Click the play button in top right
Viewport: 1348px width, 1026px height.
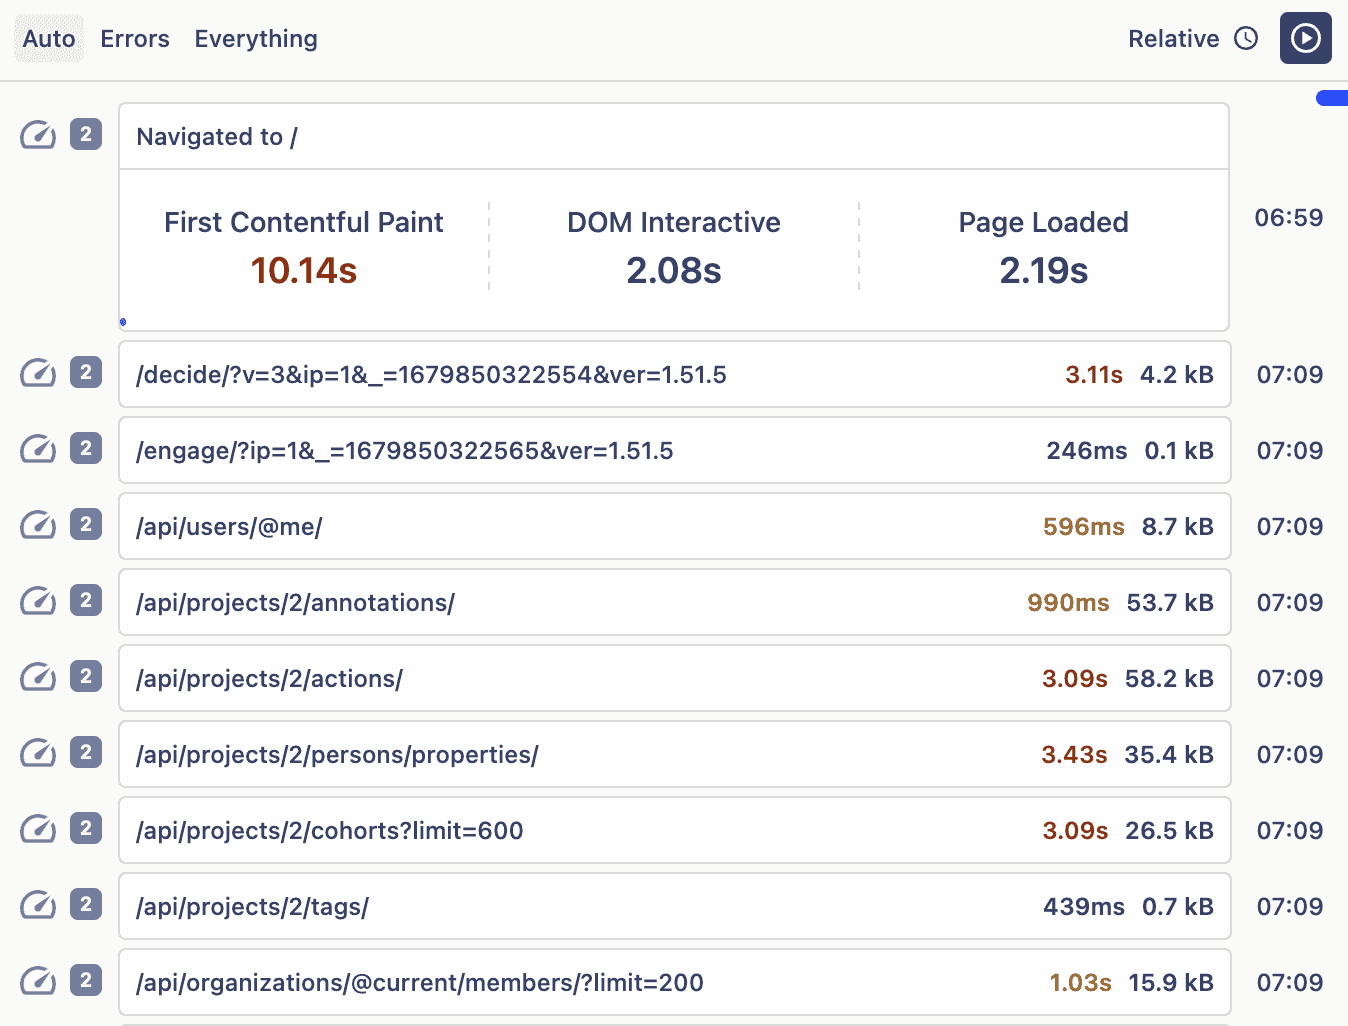point(1305,38)
